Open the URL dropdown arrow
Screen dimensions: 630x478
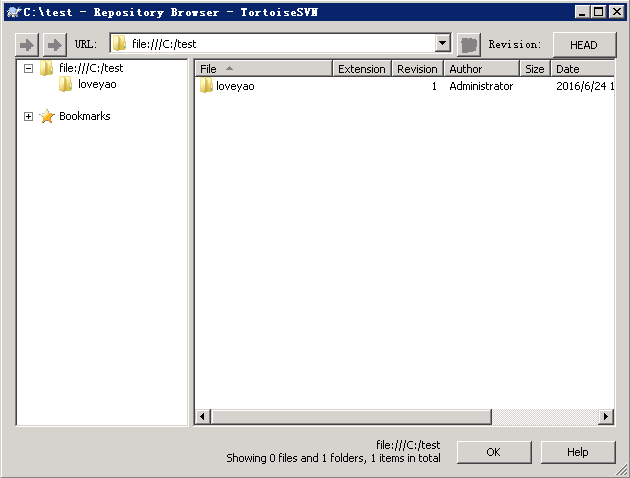(x=442, y=43)
